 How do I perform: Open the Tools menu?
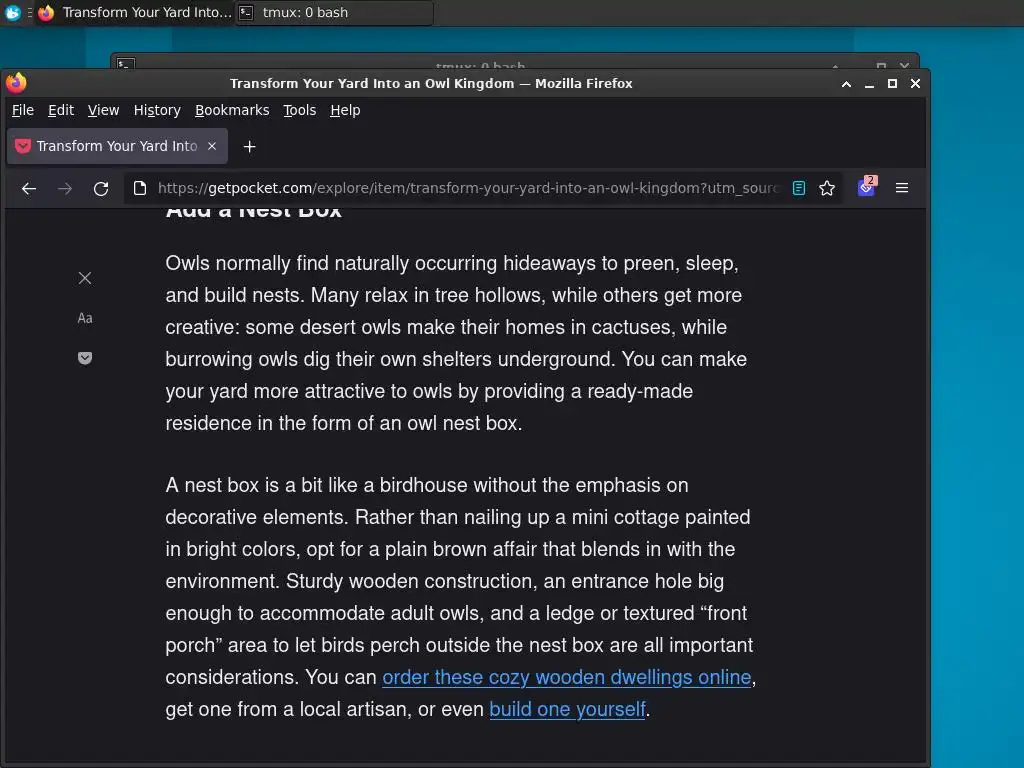click(x=299, y=110)
